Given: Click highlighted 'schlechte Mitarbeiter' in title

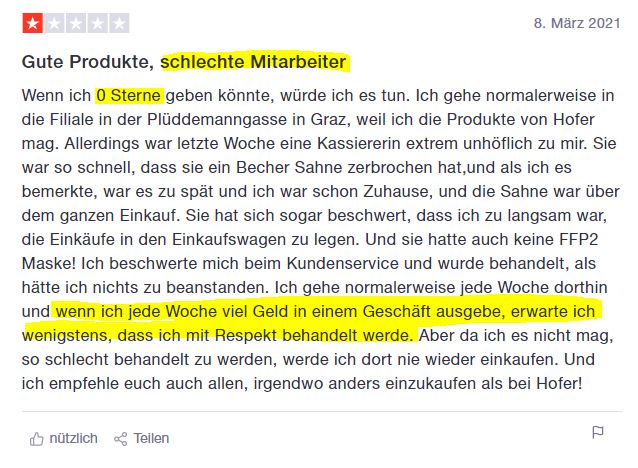Looking at the screenshot, I should pyautogui.click(x=253, y=62).
